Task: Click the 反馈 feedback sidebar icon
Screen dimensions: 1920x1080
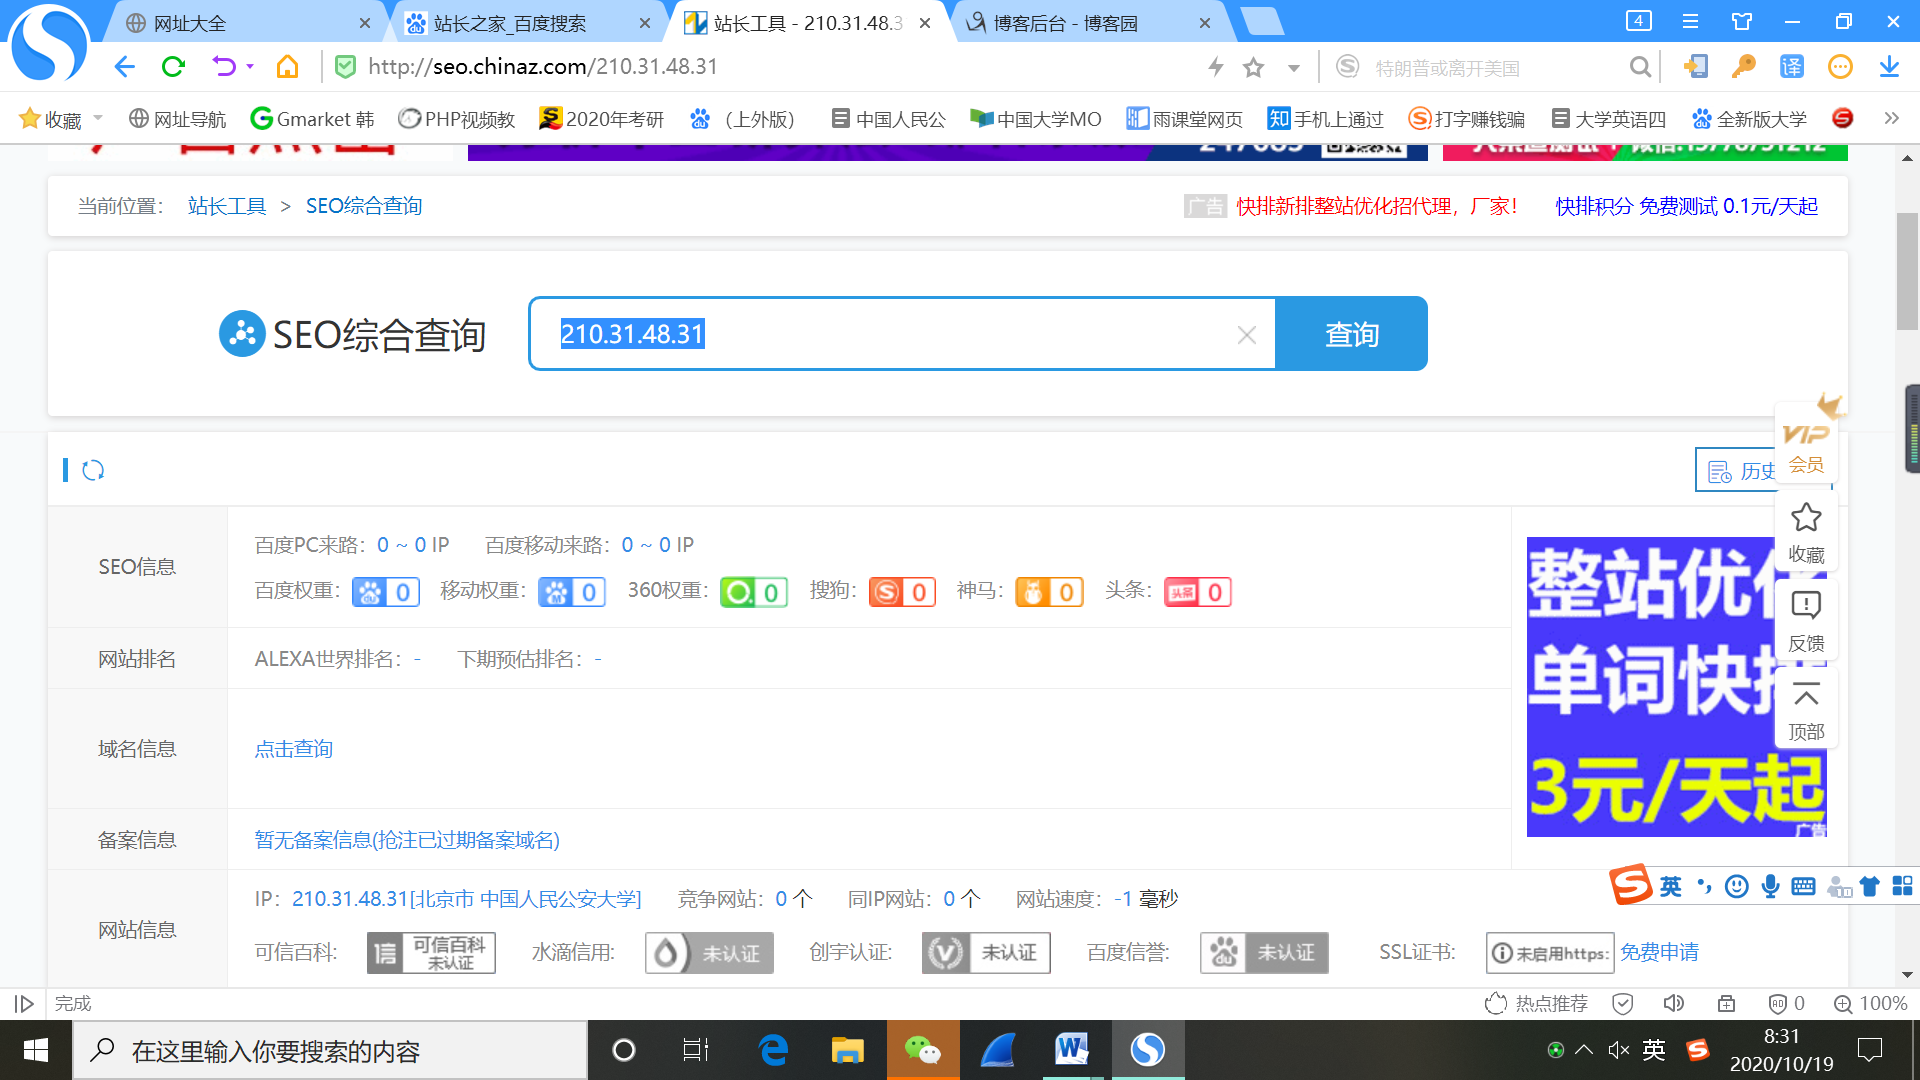Action: coord(1805,620)
